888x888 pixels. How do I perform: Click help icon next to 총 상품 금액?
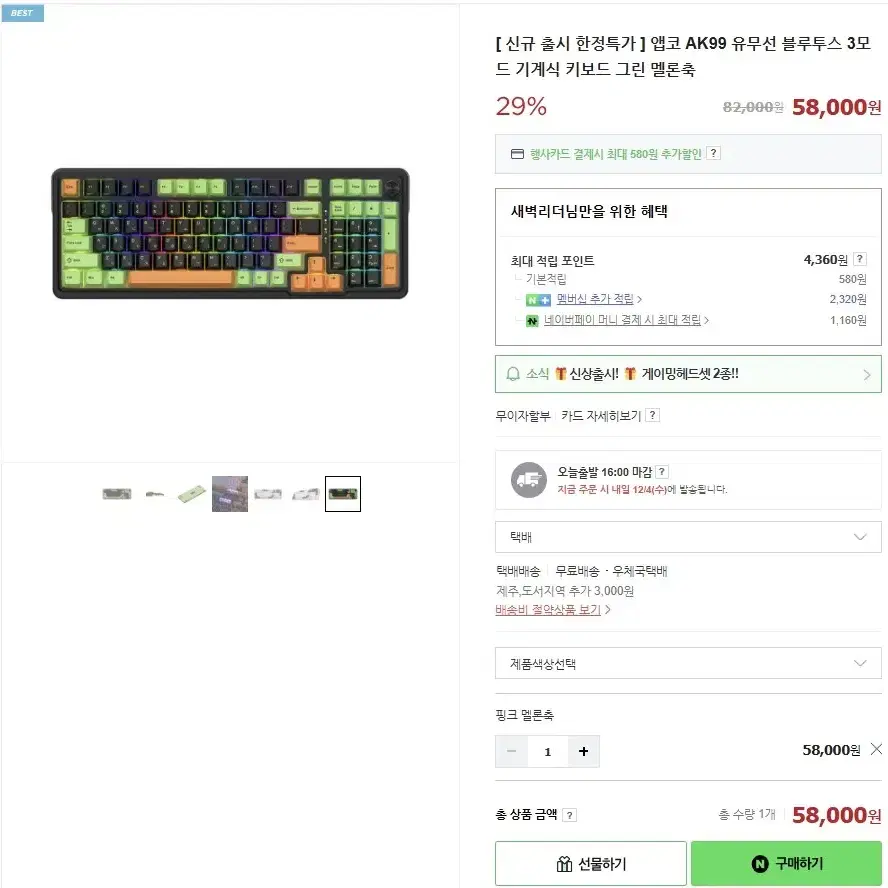point(570,815)
